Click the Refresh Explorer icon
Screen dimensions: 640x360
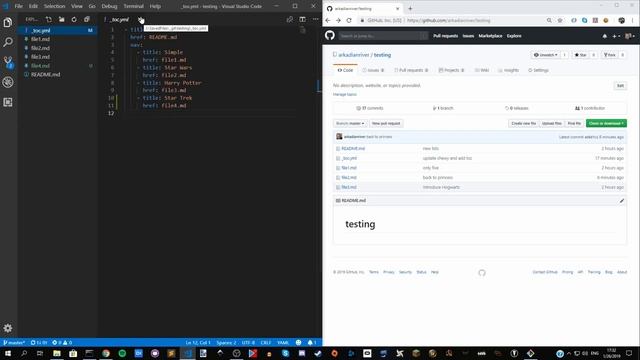pos(74,19)
